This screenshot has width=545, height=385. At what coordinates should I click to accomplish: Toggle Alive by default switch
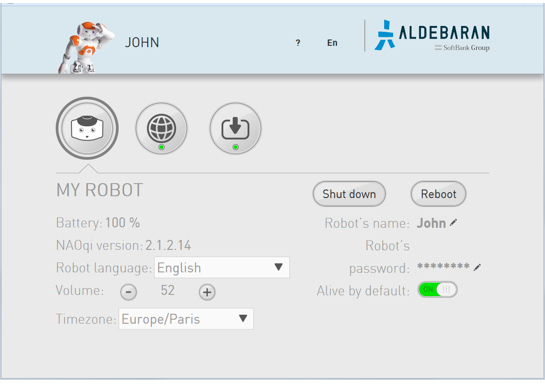437,290
